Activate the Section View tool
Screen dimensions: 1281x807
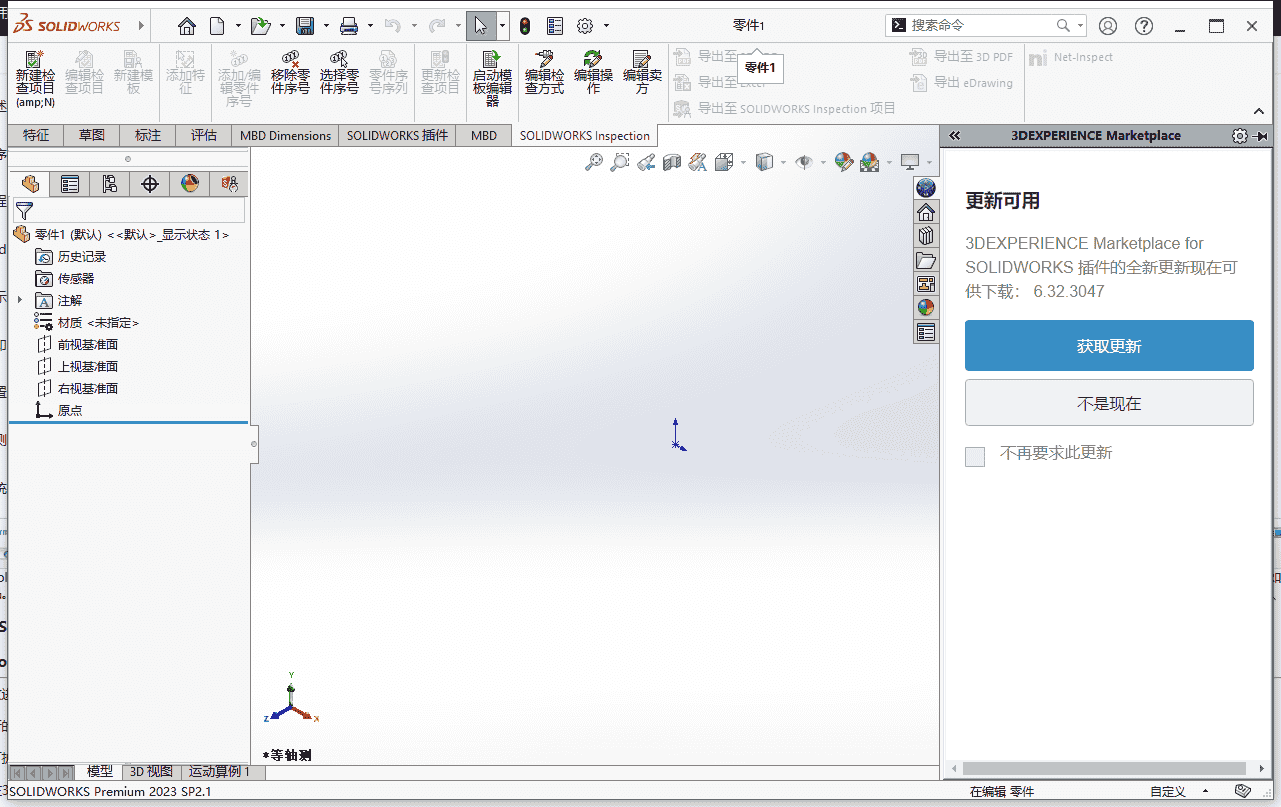(670, 161)
